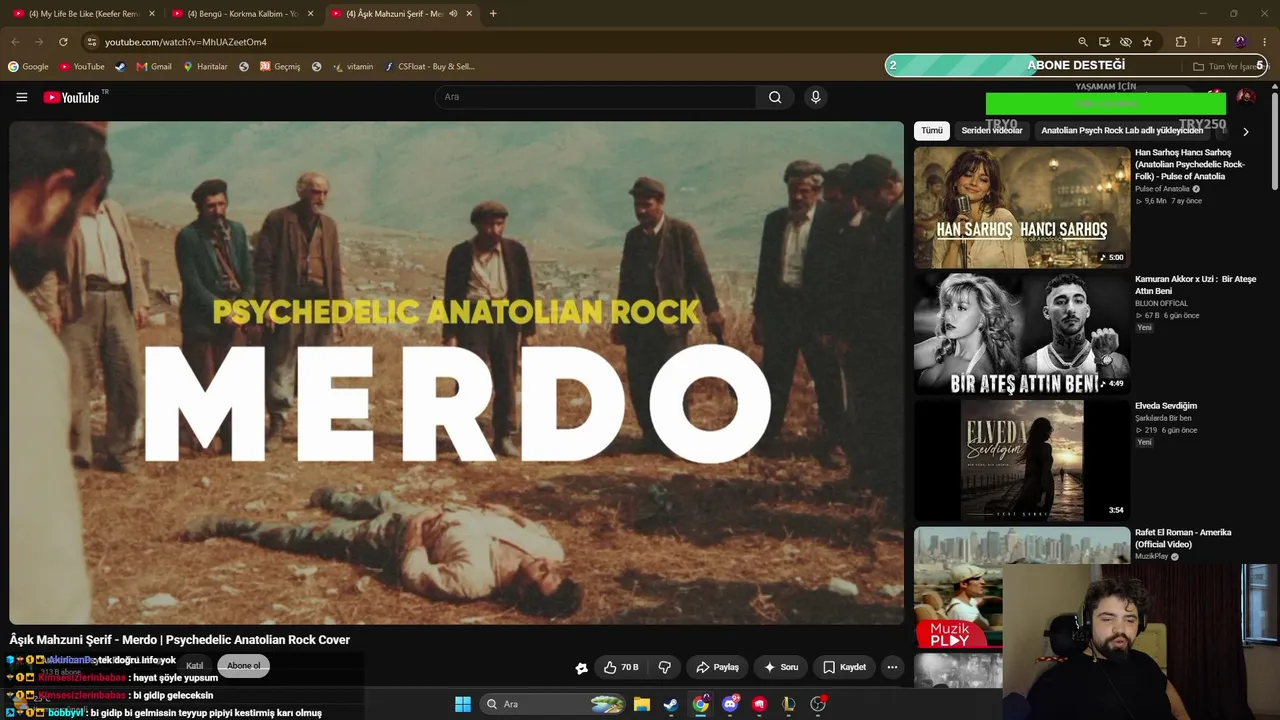Subscribe with the Abone ol button
Viewport: 1280px width, 720px height.
[243, 666]
